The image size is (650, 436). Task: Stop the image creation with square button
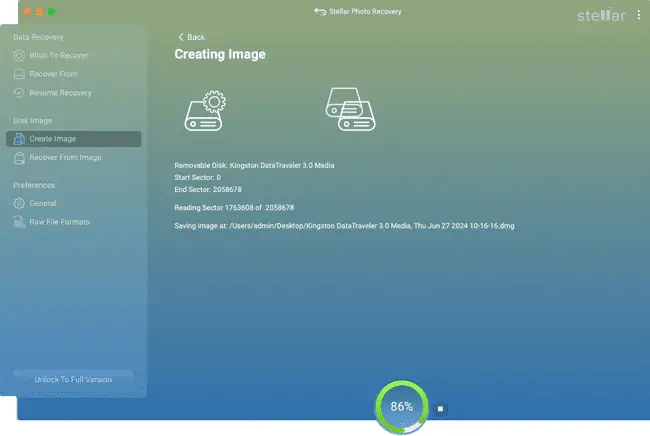coord(440,409)
